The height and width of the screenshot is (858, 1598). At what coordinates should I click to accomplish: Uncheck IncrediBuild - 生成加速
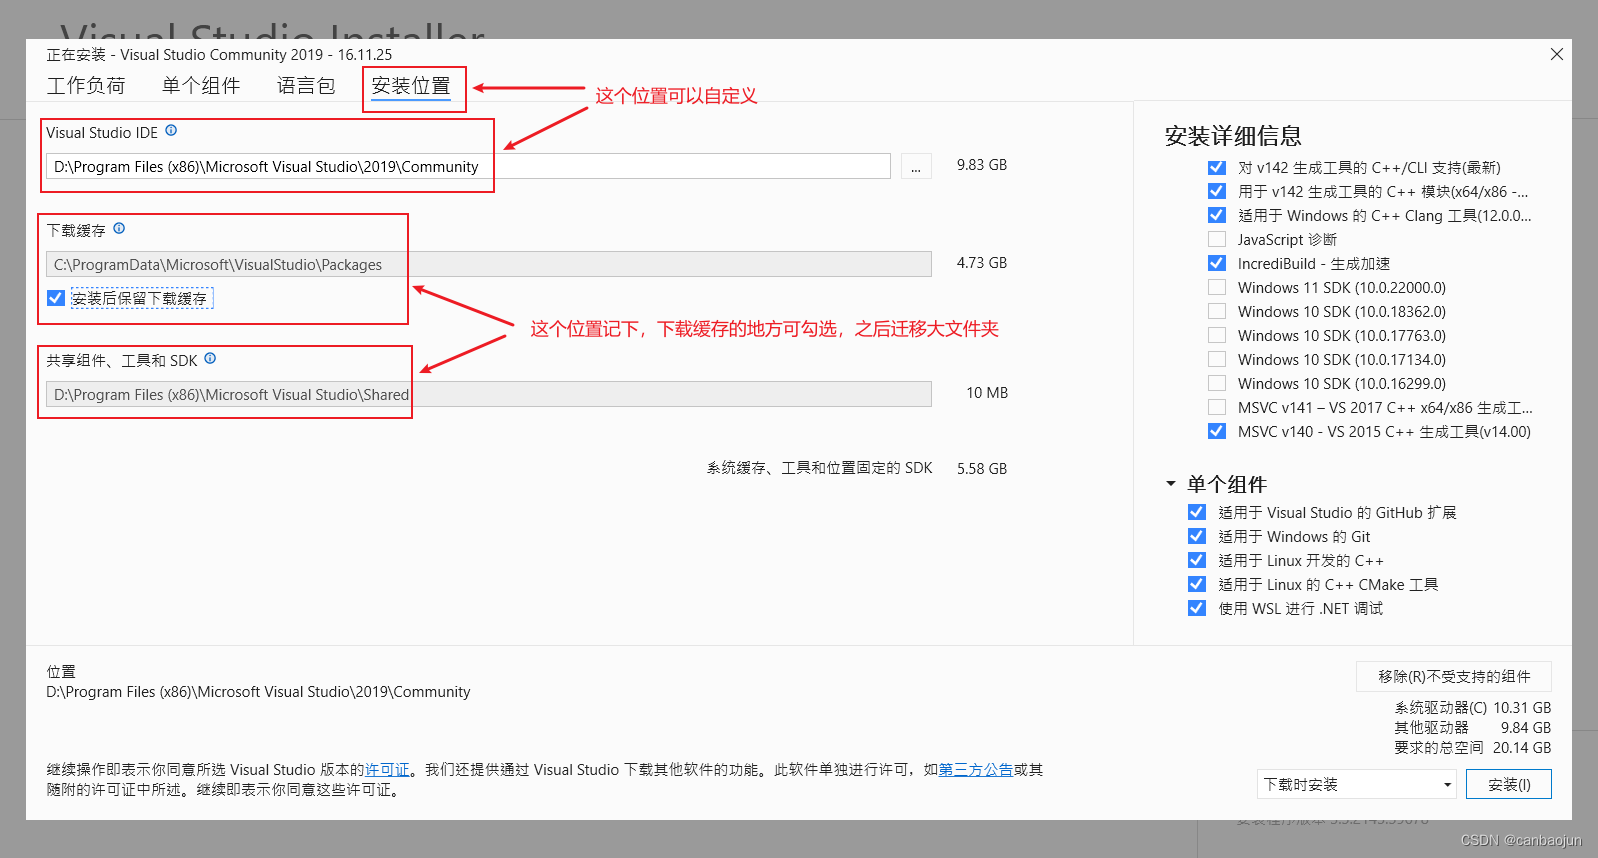click(1217, 263)
